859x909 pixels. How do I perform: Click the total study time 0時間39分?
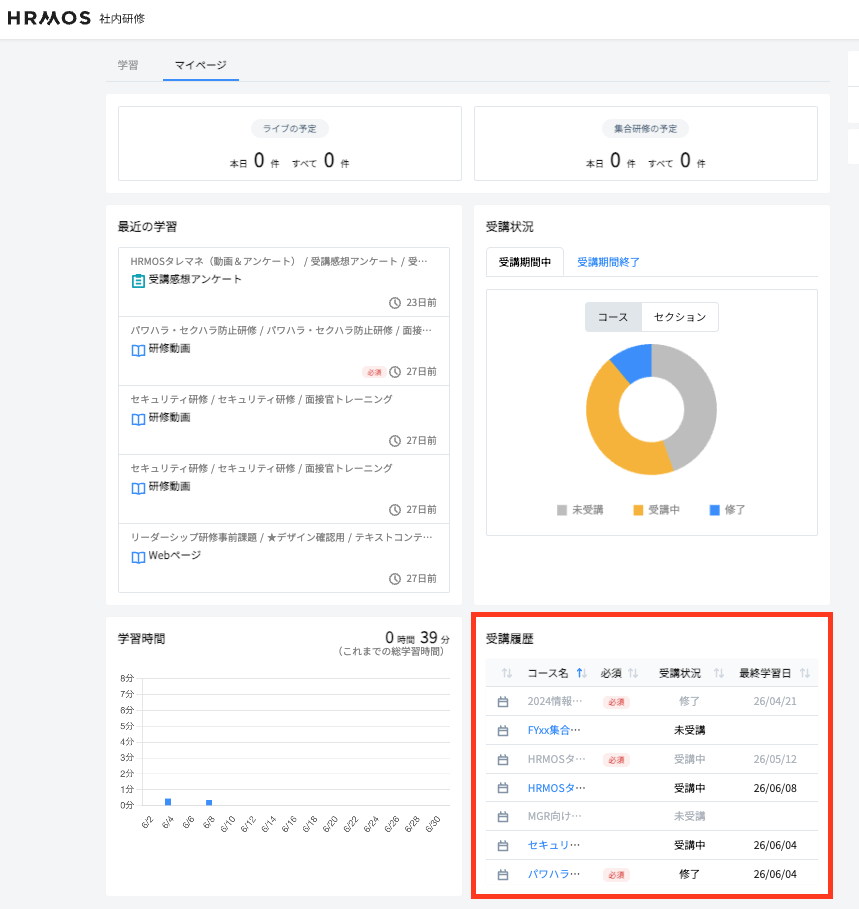pyautogui.click(x=417, y=638)
